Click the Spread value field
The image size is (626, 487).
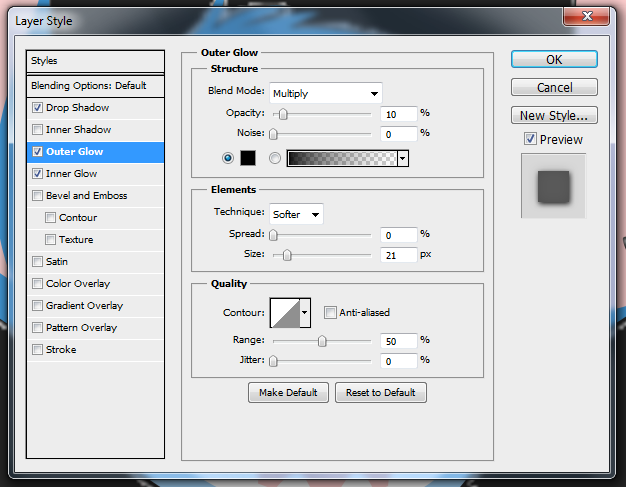399,235
